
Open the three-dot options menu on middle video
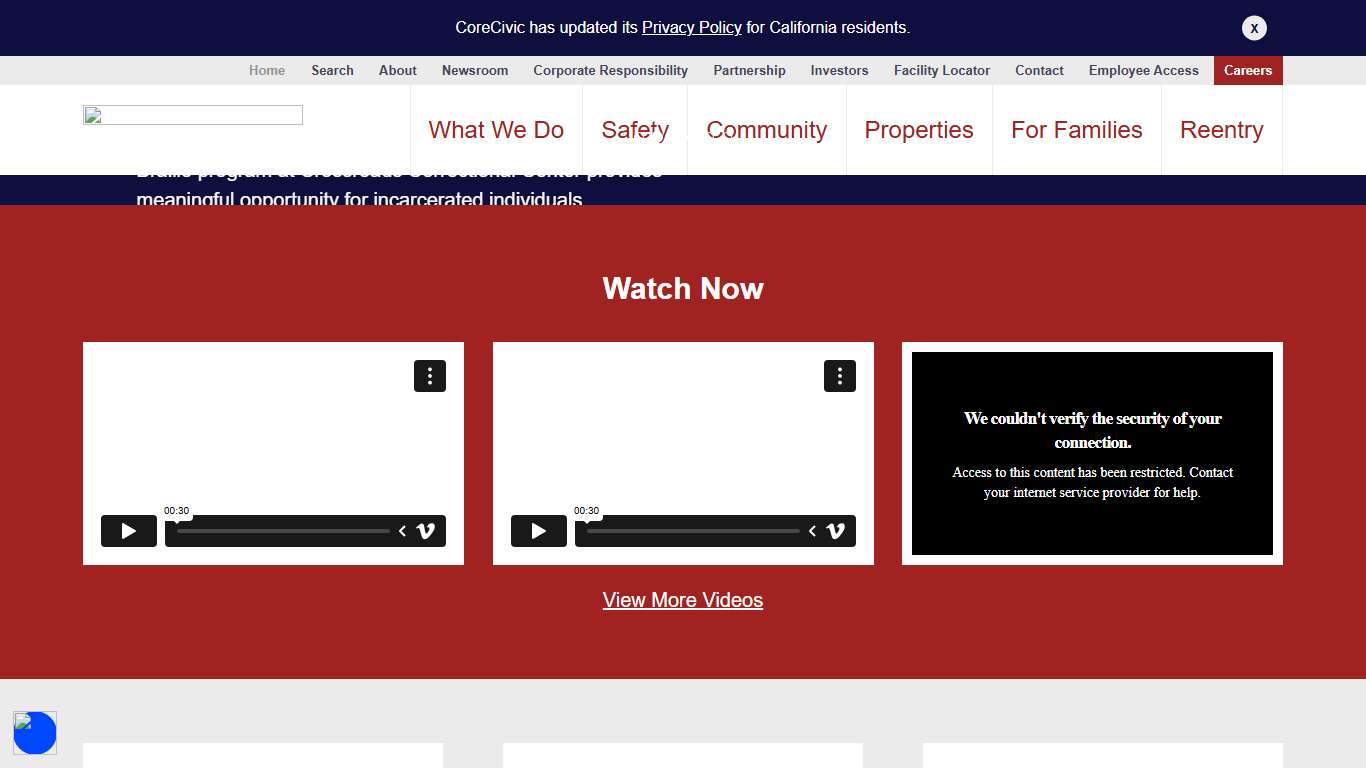(840, 376)
